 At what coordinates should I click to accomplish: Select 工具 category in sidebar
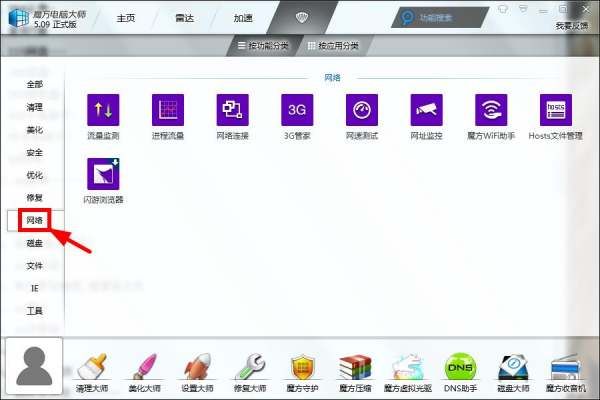coord(34,310)
